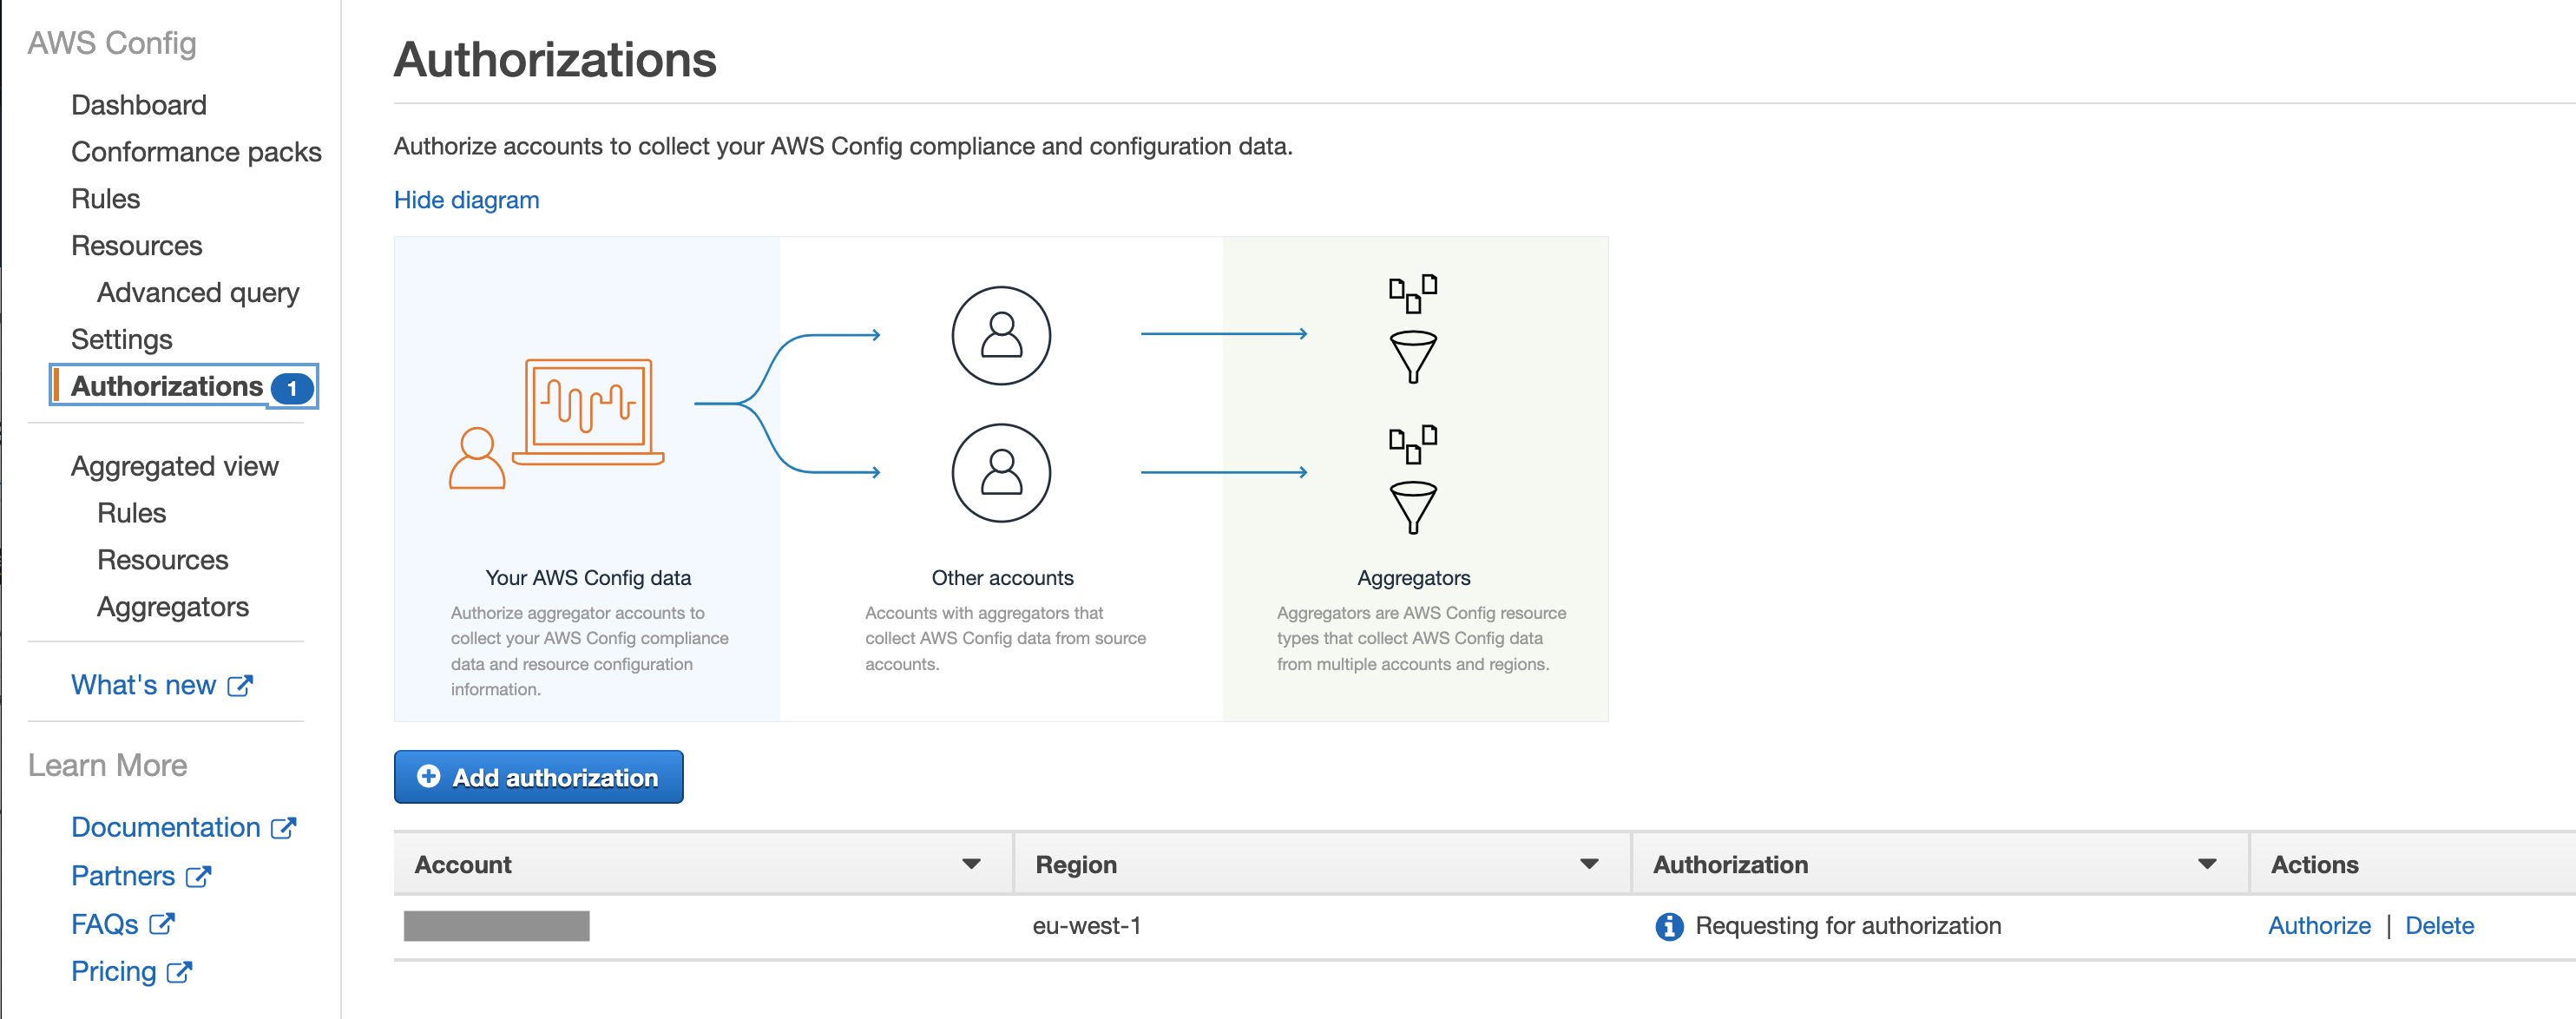The width and height of the screenshot is (2576, 1019).
Task: Click the external link icon next to FAQs
Action: coord(162,924)
